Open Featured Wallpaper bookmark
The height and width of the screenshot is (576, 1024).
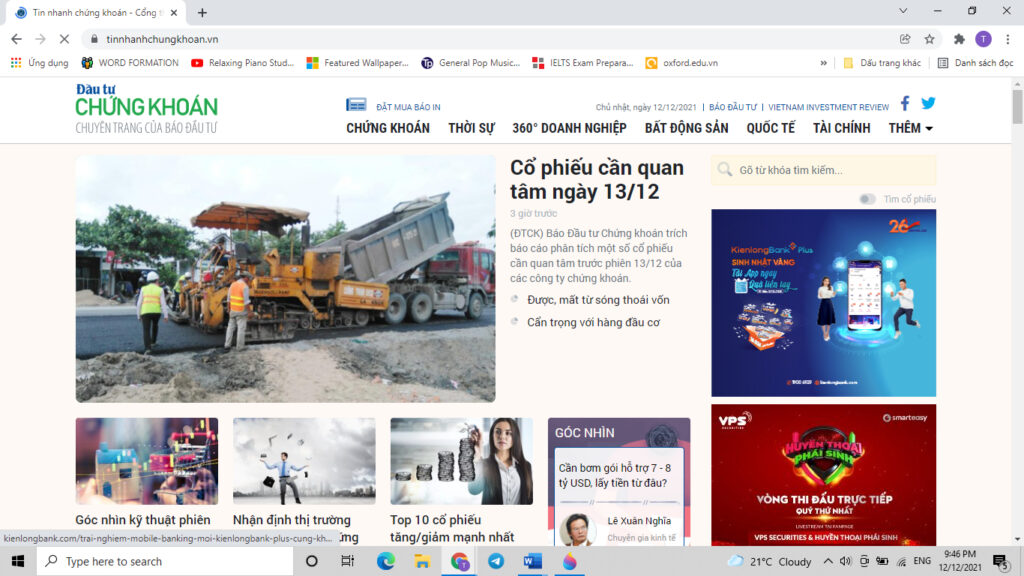[x=357, y=63]
